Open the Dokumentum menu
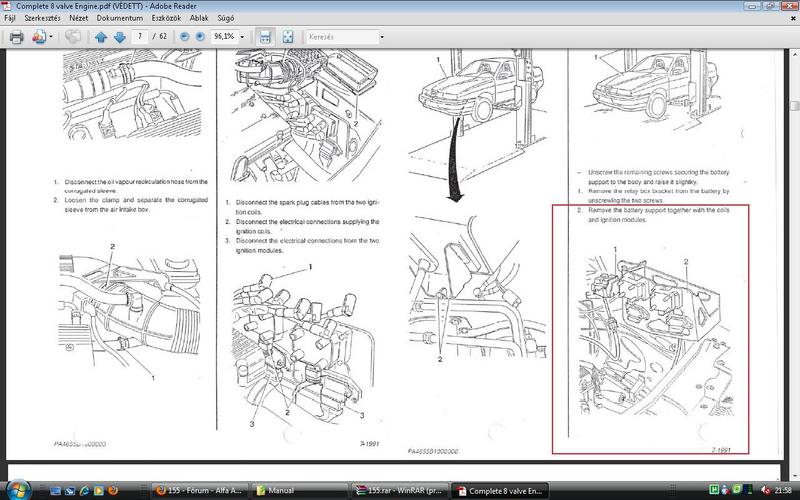The height and width of the screenshot is (500, 800). [x=118, y=18]
